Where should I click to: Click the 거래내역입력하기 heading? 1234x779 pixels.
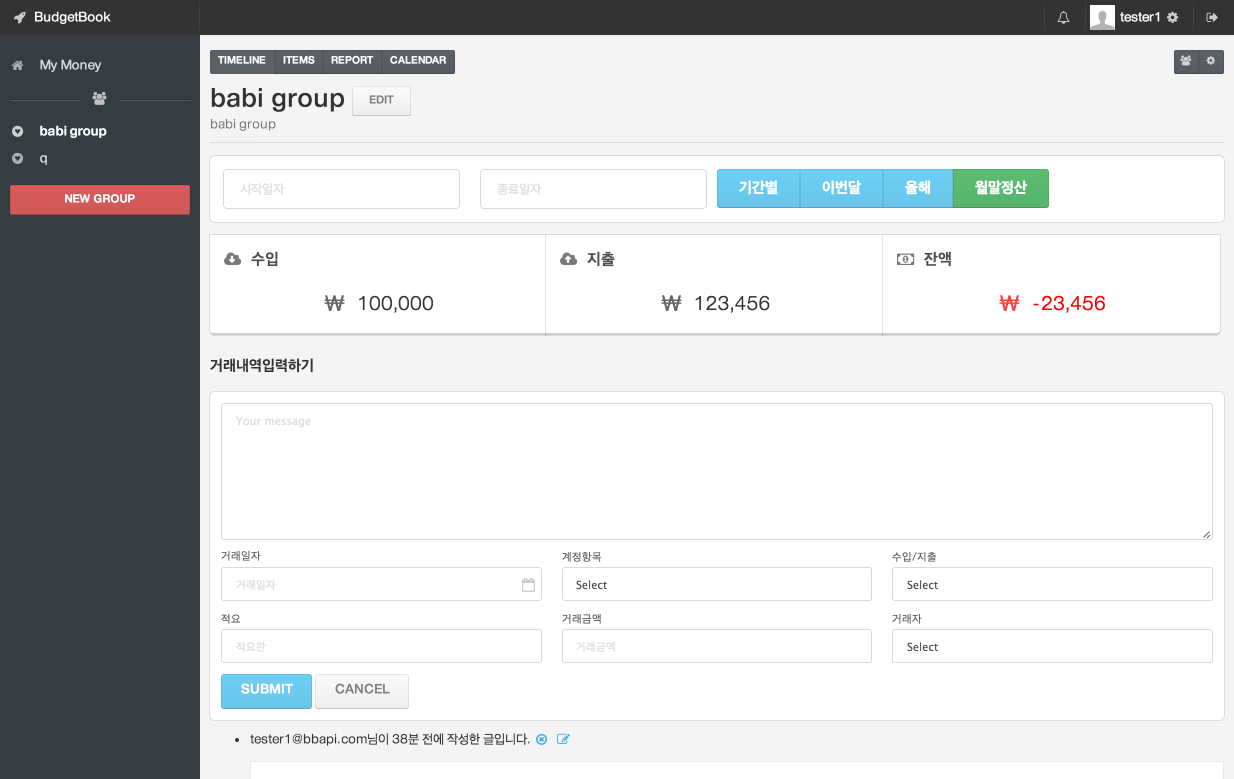point(262,366)
